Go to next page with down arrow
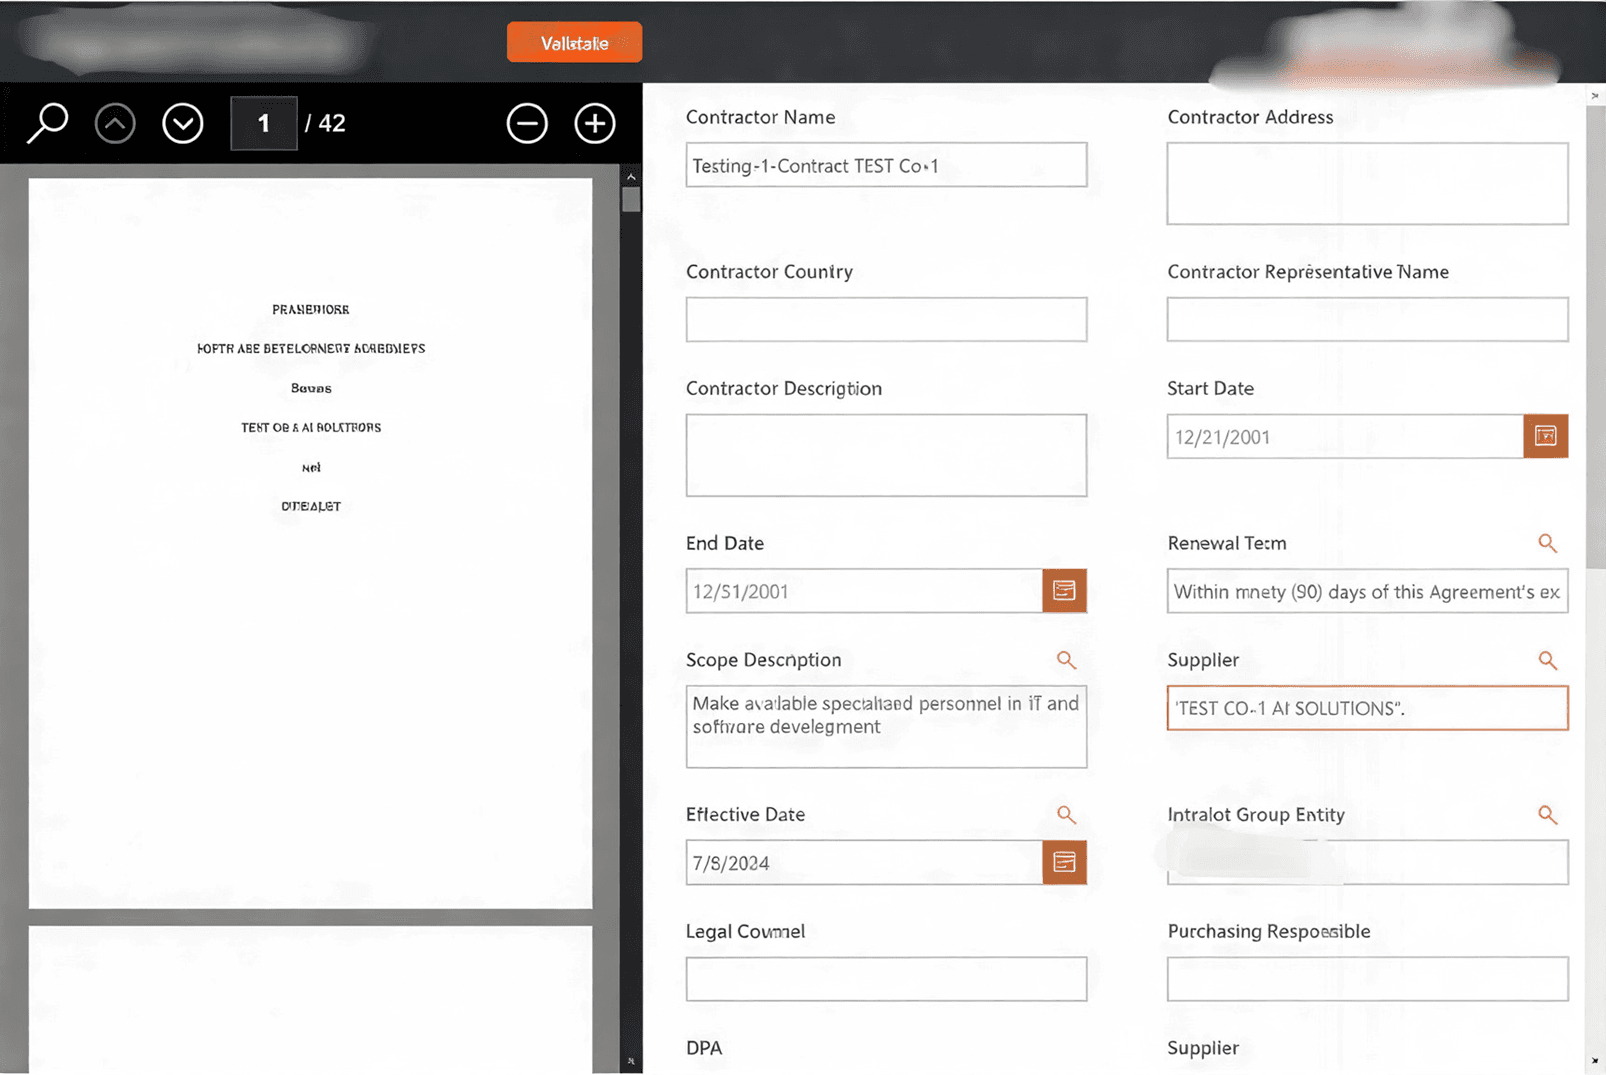 pos(183,124)
